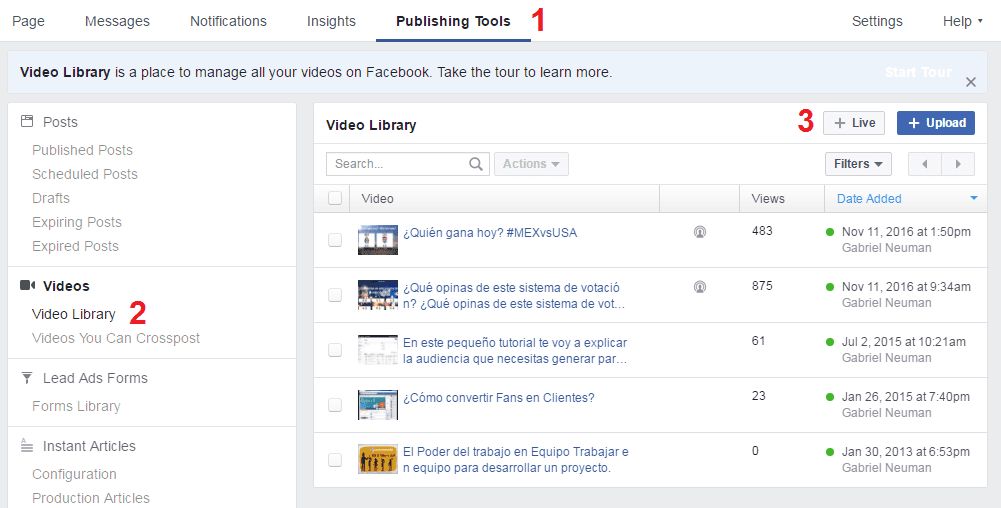Image resolution: width=1001 pixels, height=508 pixels.
Task: Click the Videos camera icon in sidebar
Action: point(27,286)
